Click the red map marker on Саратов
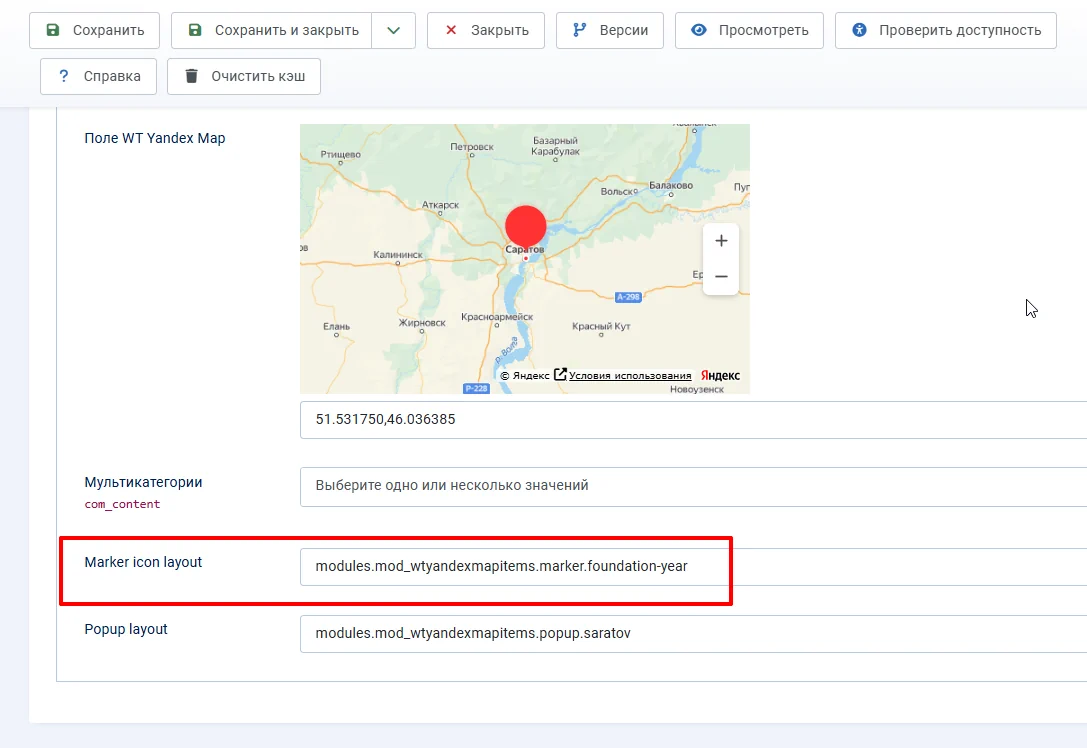Screen dimensions: 1087x748 [525, 226]
